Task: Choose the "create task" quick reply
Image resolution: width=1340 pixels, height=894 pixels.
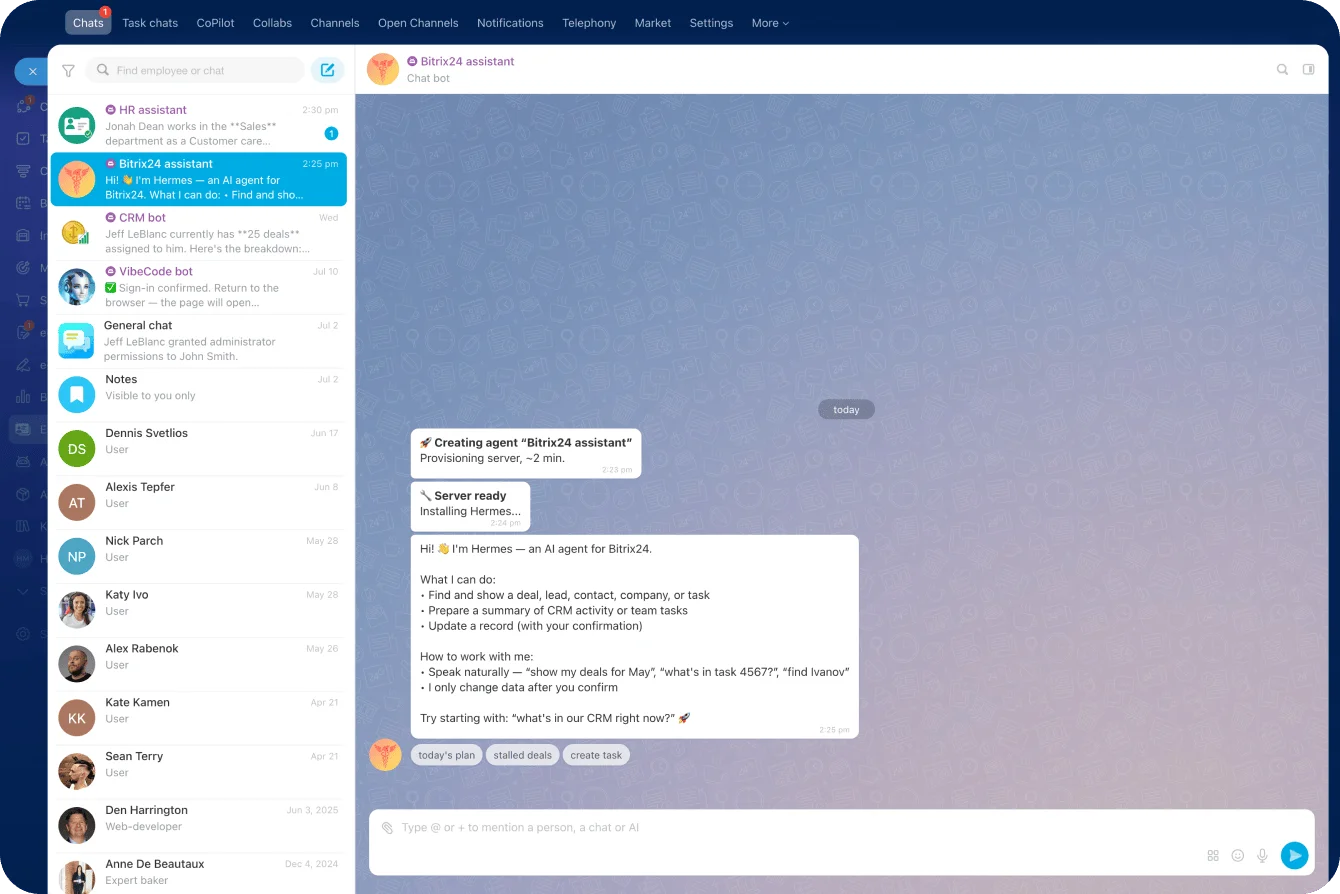Action: coord(596,755)
